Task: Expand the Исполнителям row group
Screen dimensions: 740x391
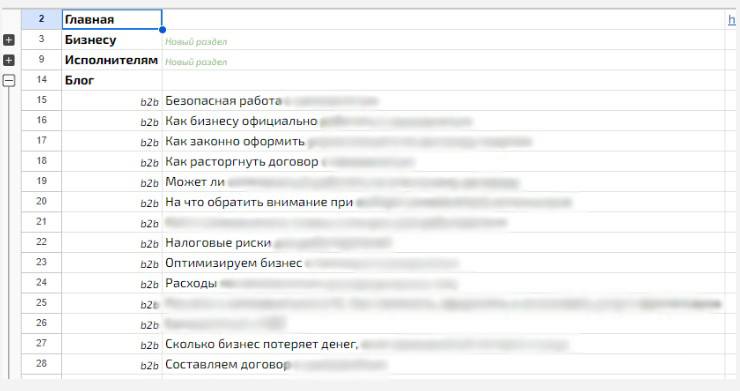Action: coord(8,60)
